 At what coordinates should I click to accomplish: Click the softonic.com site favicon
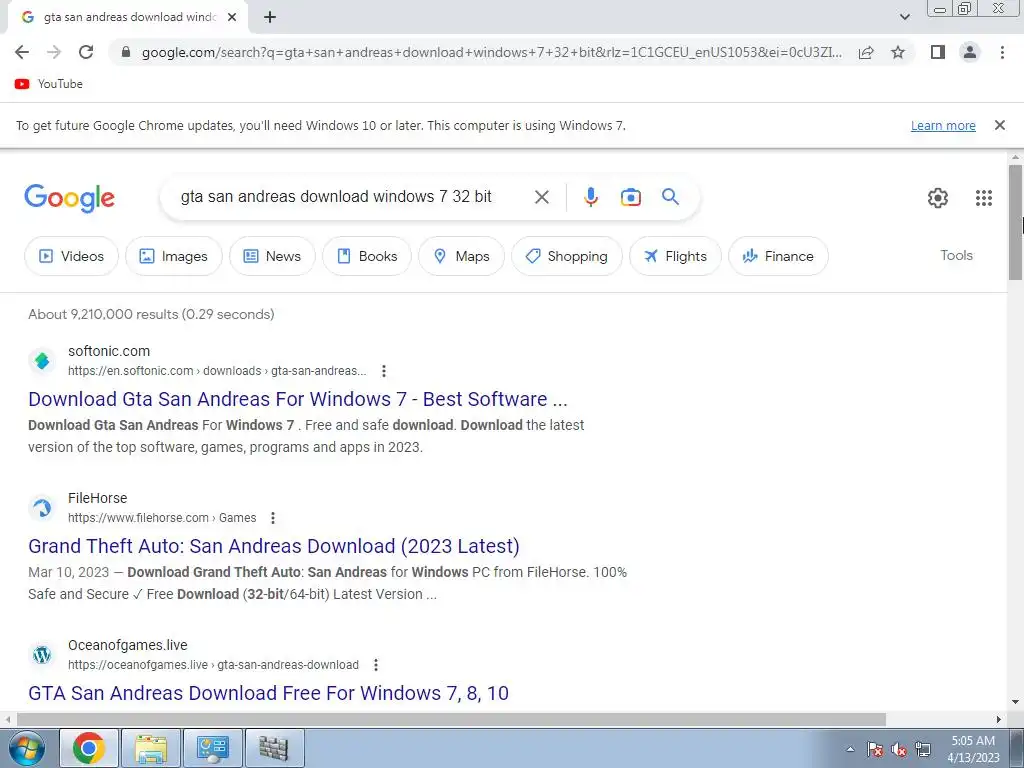[42, 361]
